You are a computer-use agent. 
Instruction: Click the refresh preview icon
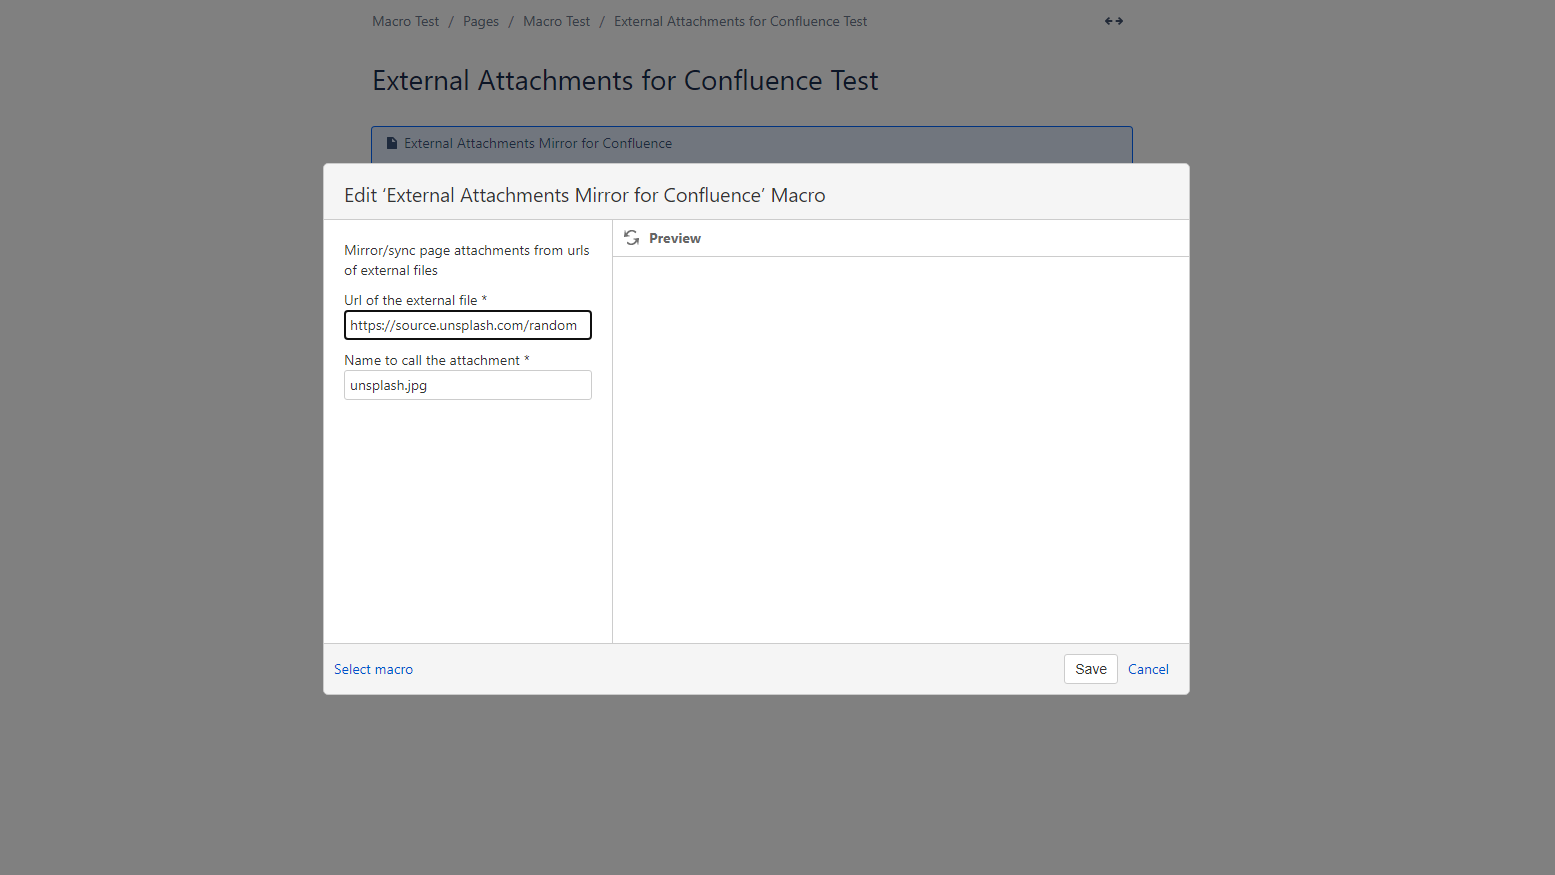(x=631, y=238)
